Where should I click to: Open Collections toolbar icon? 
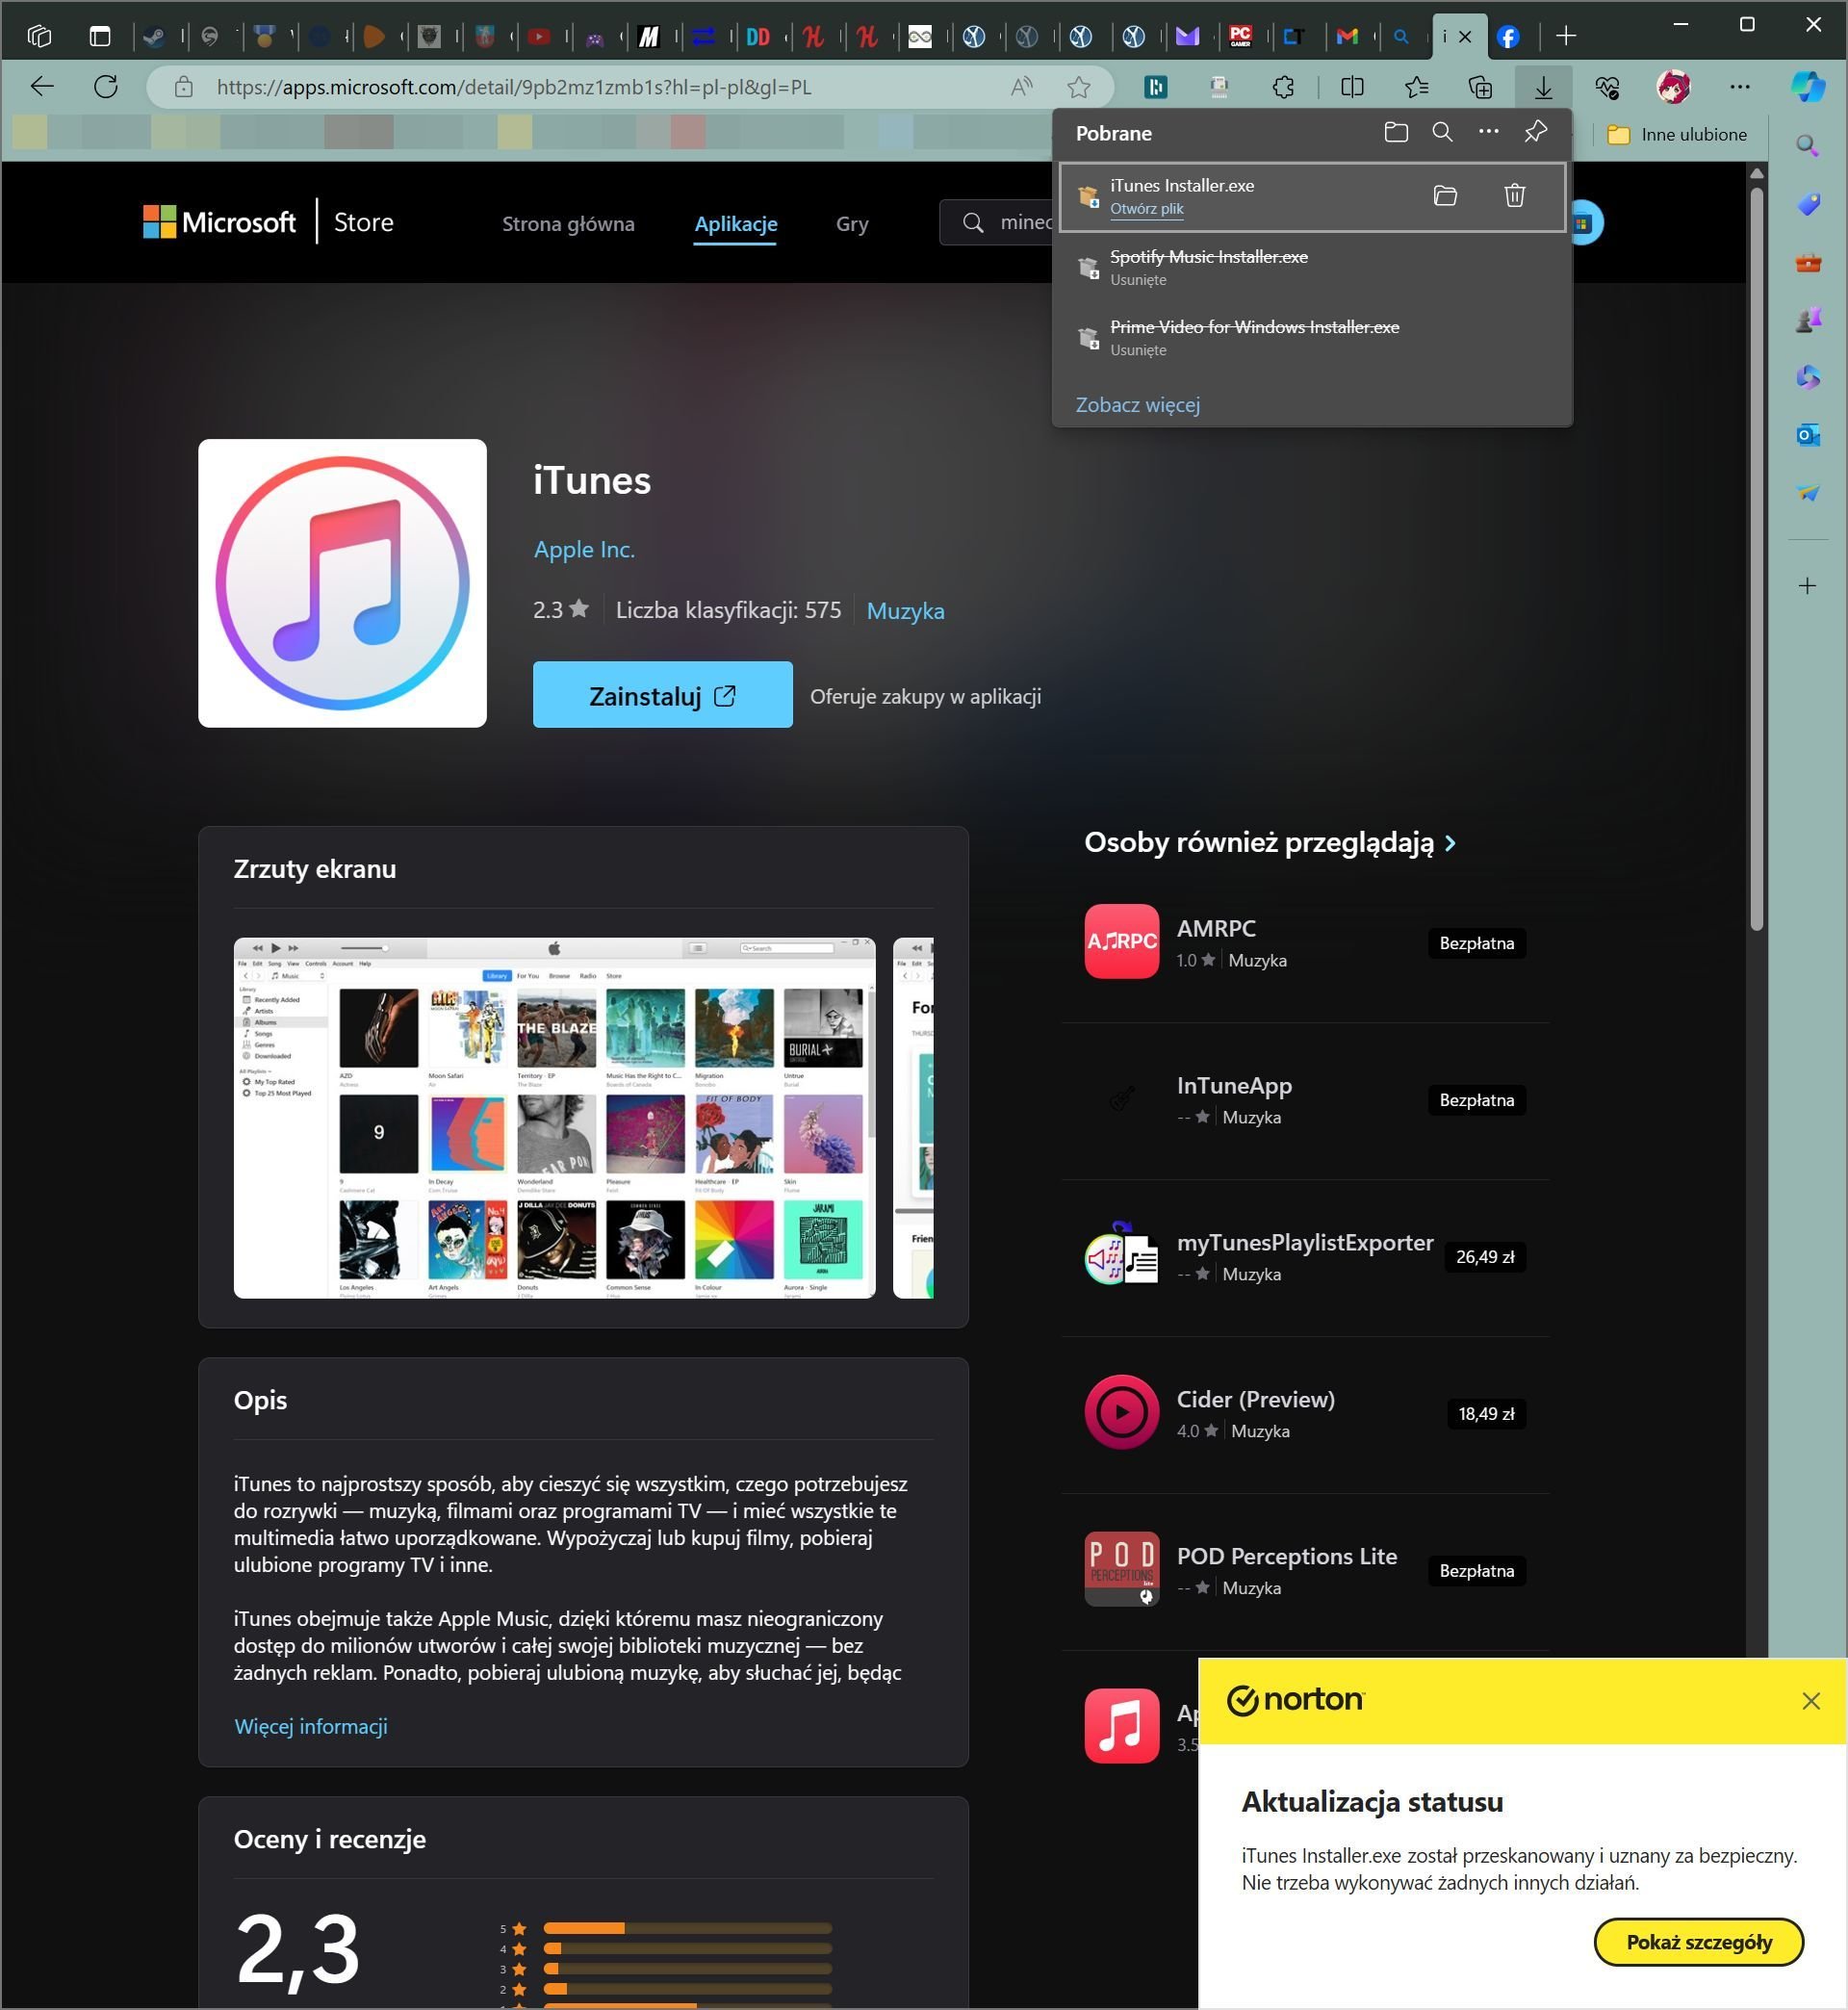tap(1480, 88)
